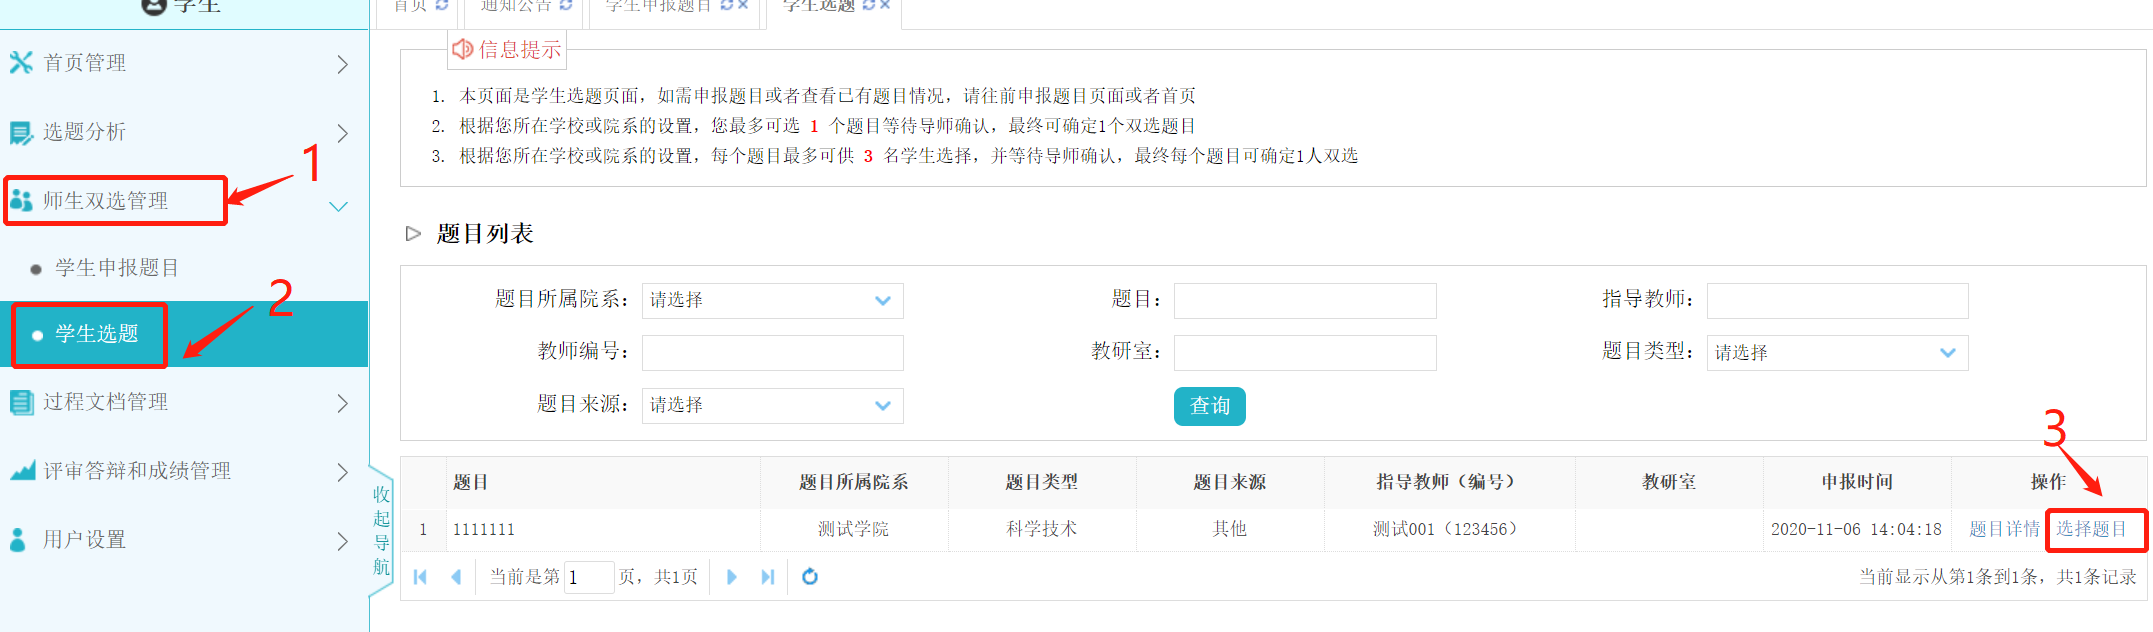Image resolution: width=2153 pixels, height=632 pixels.
Task: Open the 题目来源 dropdown
Action: tap(772, 405)
